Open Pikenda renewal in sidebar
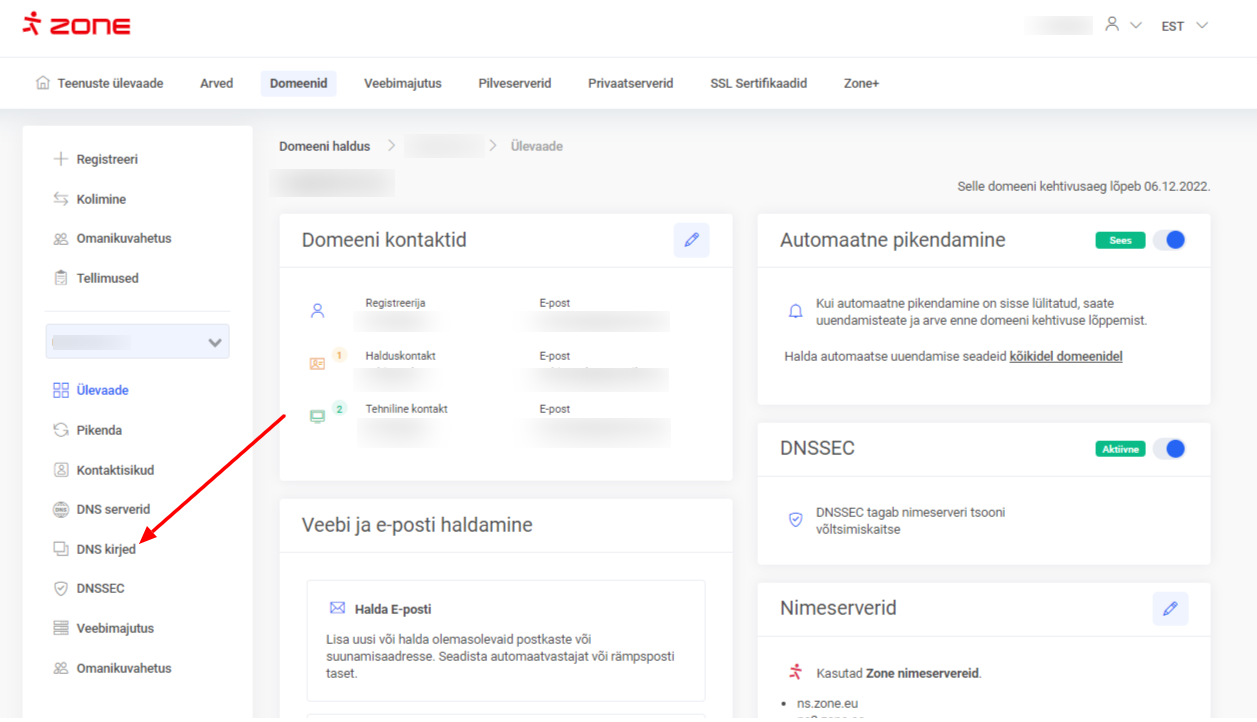The image size is (1257, 722). (99, 430)
